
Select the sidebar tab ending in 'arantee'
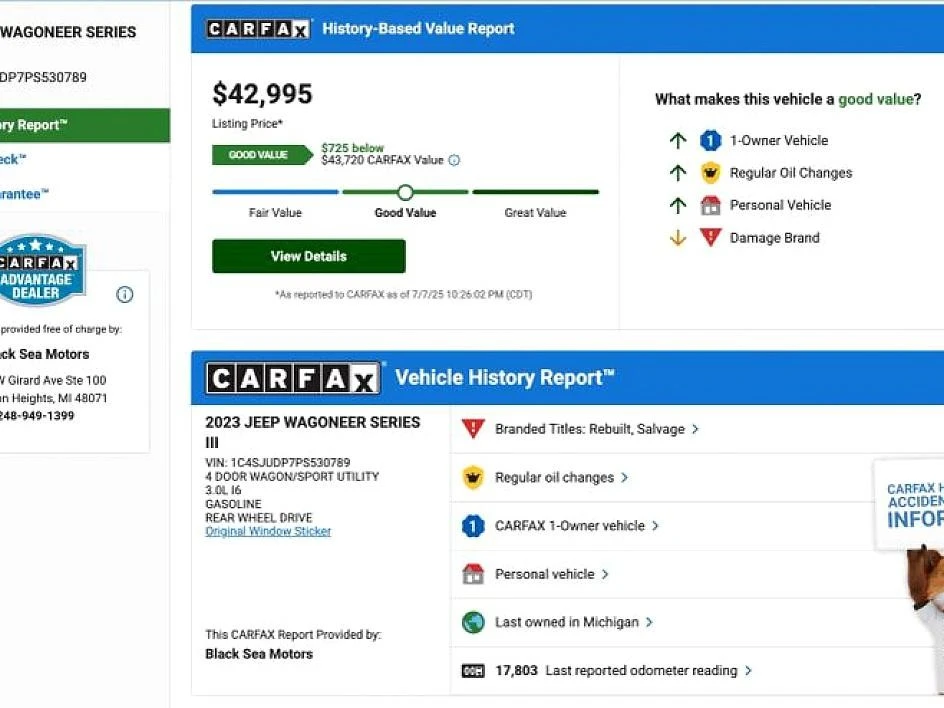point(24,194)
